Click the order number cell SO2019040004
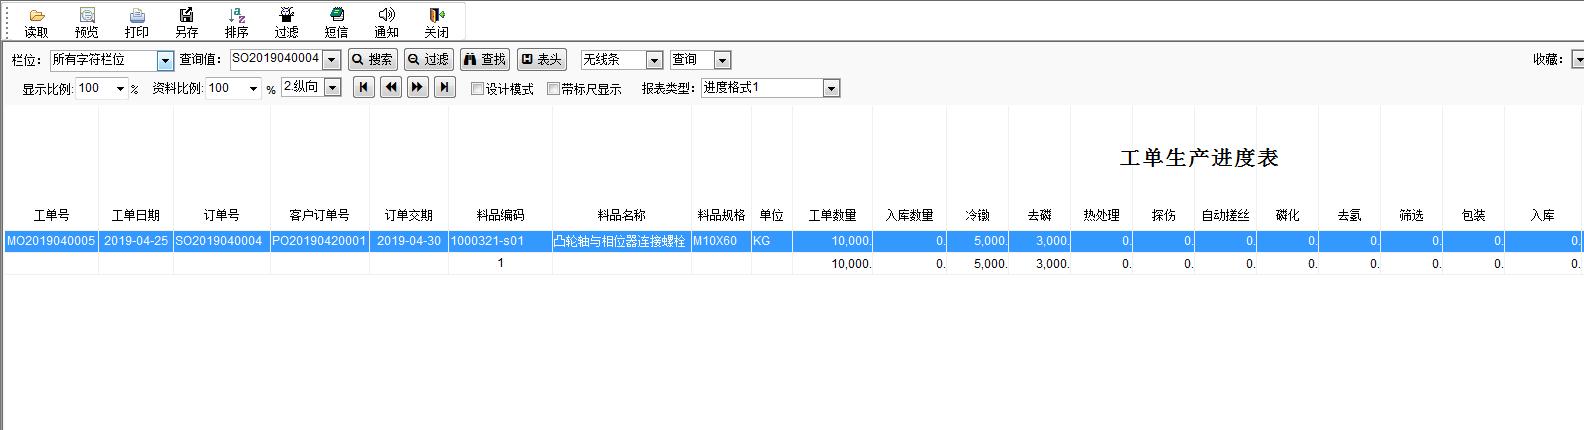This screenshot has width=1584, height=430. click(x=222, y=241)
